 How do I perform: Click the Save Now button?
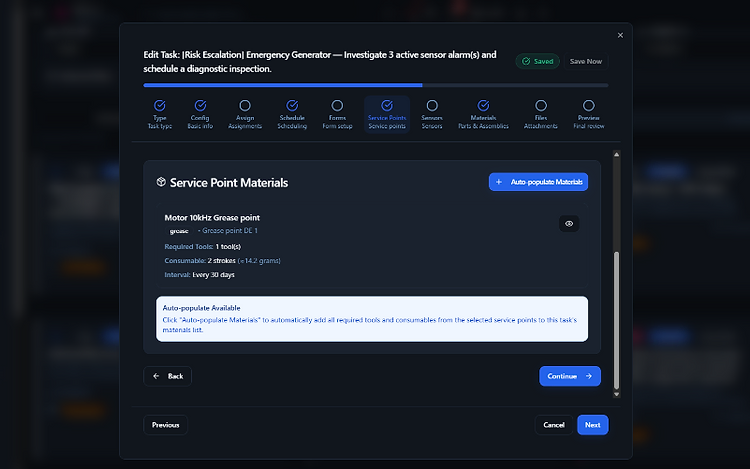click(586, 61)
